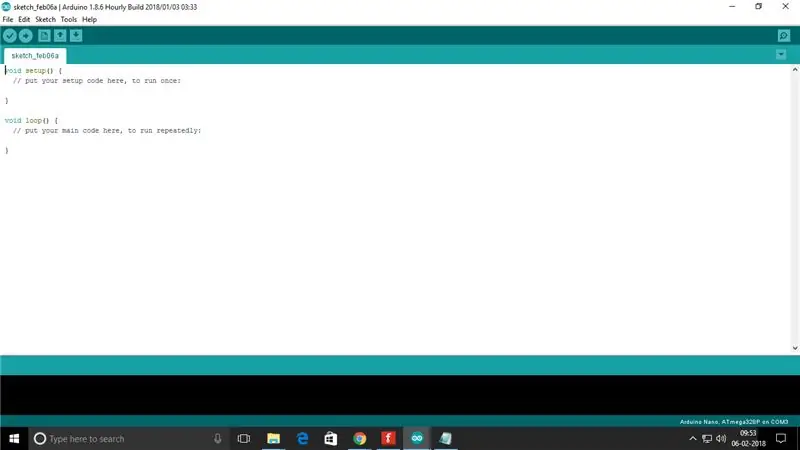800x450 pixels.
Task: Expand the tab options dropdown arrow
Action: tap(781, 55)
